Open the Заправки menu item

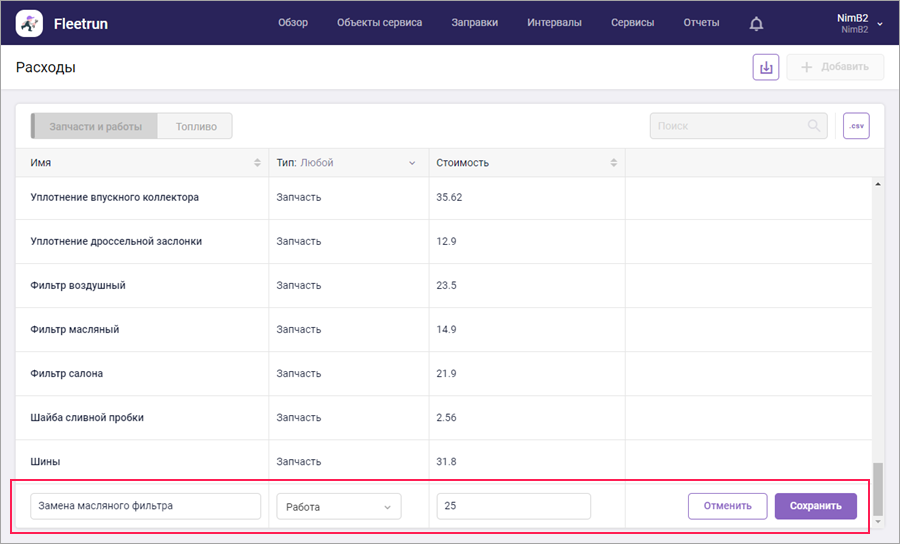coord(474,23)
